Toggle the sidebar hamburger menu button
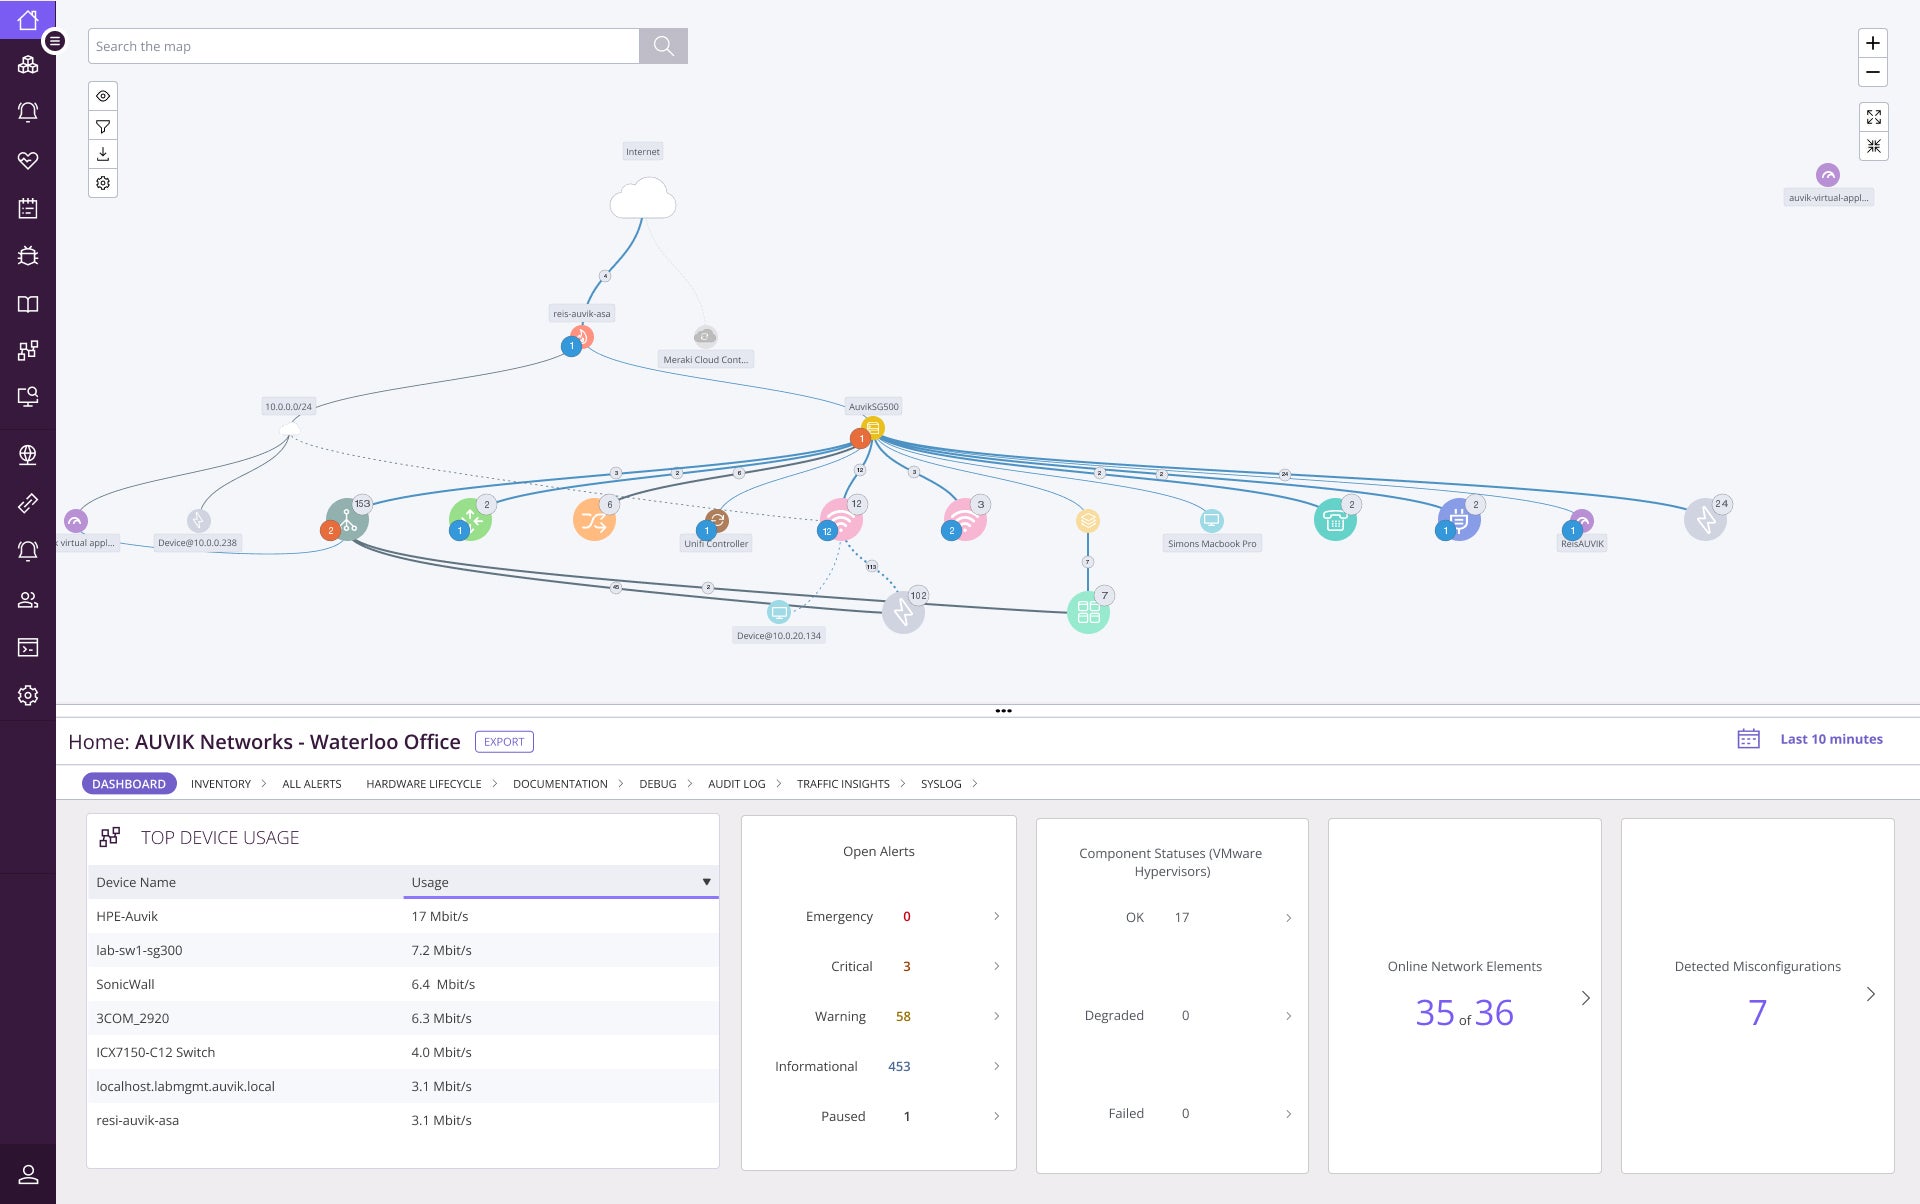The image size is (1920, 1204). 55,41
